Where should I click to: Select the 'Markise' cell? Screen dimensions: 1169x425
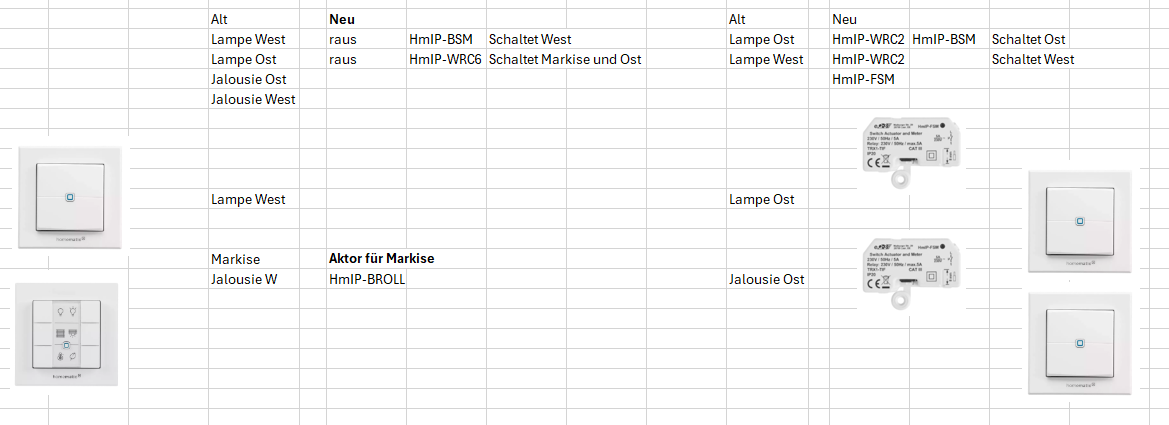click(236, 259)
